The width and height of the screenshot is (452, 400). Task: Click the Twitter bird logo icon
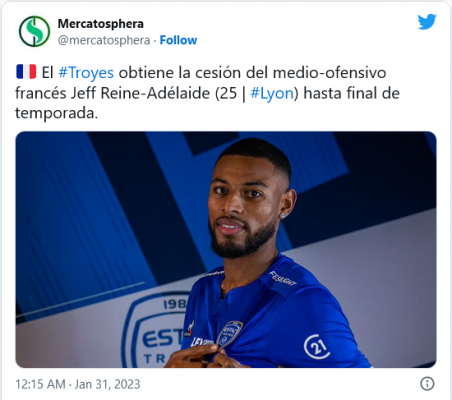(x=427, y=21)
